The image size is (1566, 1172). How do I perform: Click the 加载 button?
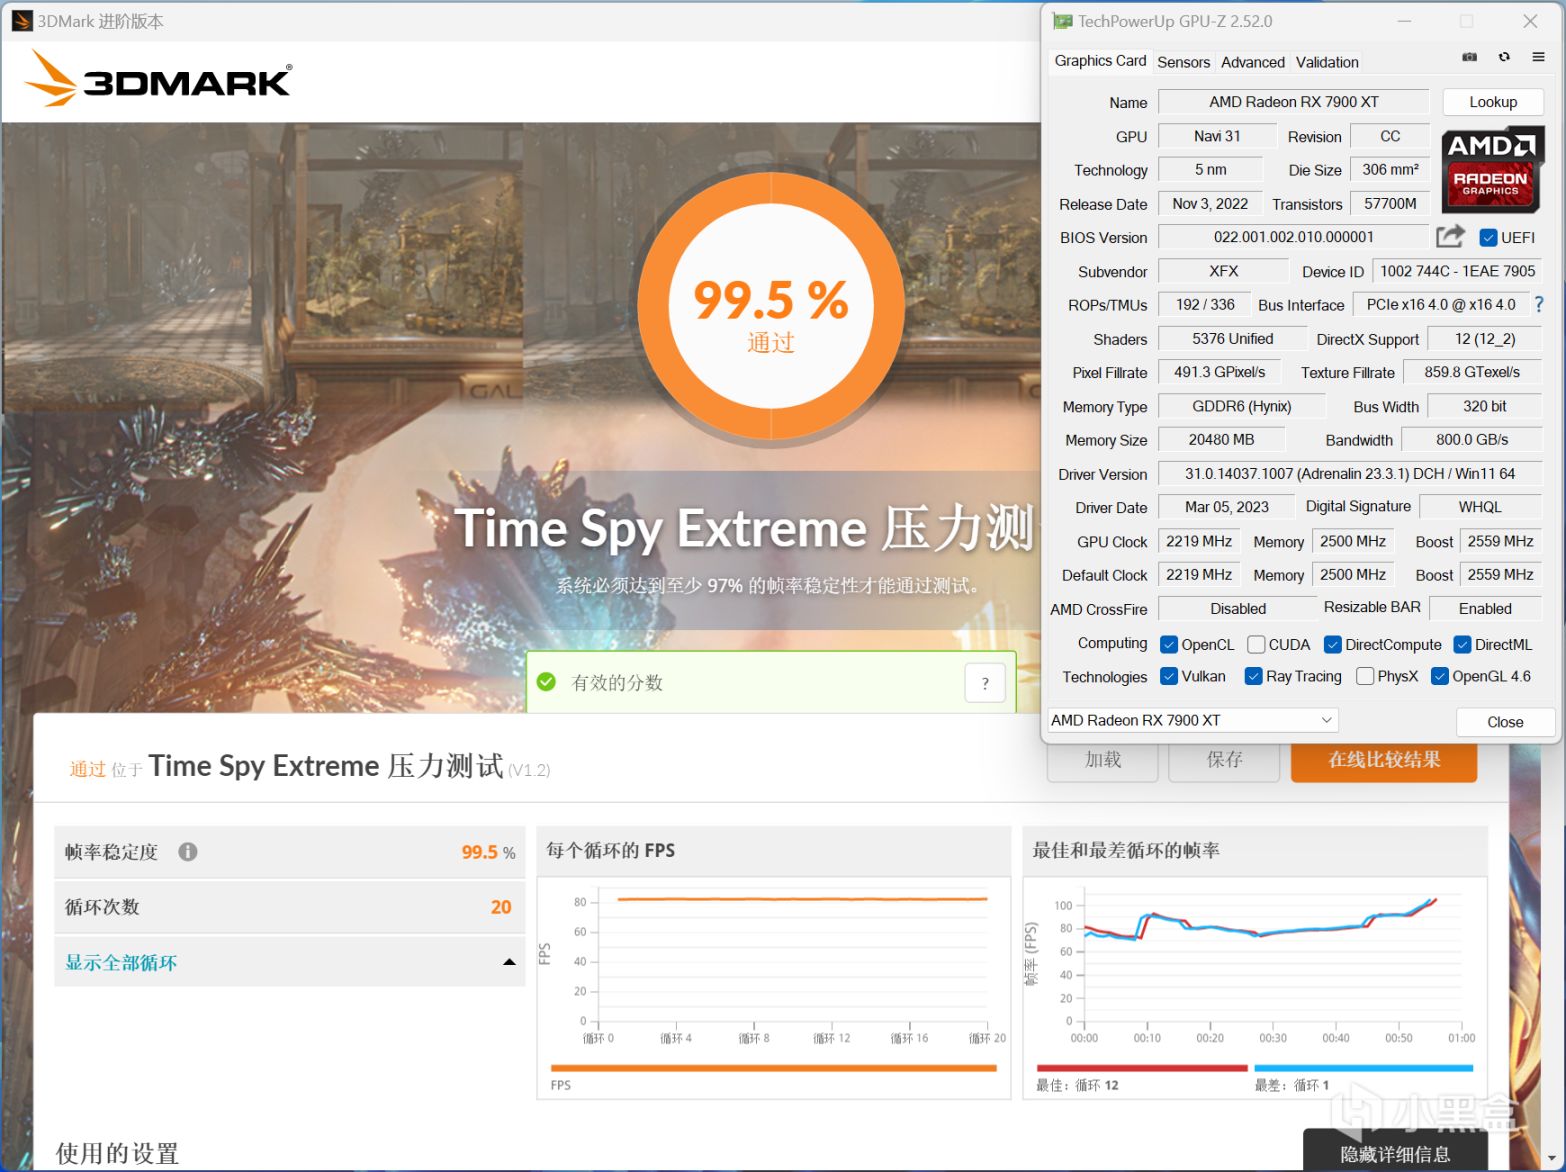point(1102,760)
